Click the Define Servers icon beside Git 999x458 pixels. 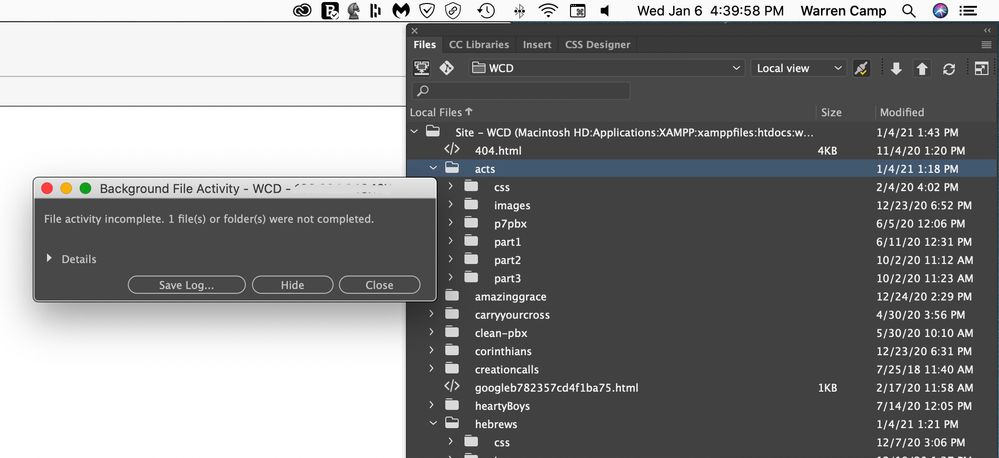pos(421,68)
